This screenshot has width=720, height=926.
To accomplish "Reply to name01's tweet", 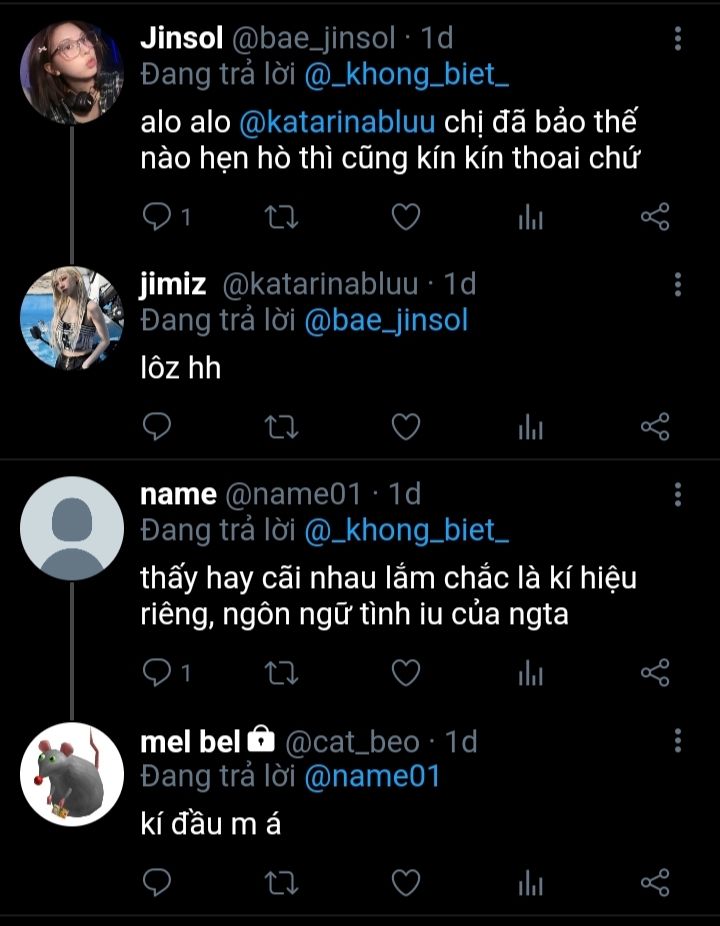I will [159, 673].
